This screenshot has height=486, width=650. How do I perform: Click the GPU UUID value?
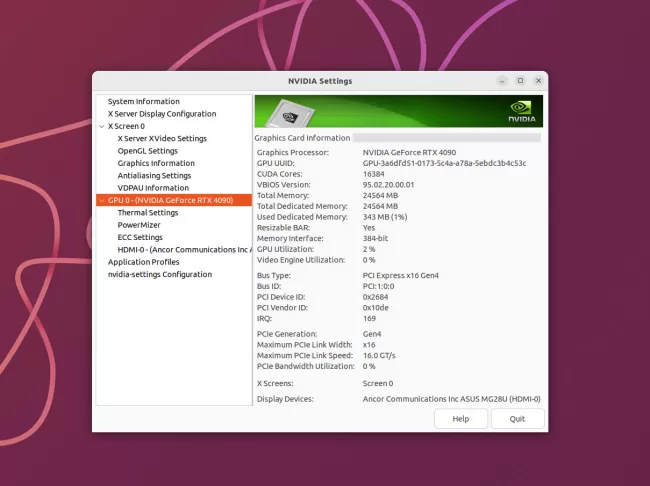point(444,163)
